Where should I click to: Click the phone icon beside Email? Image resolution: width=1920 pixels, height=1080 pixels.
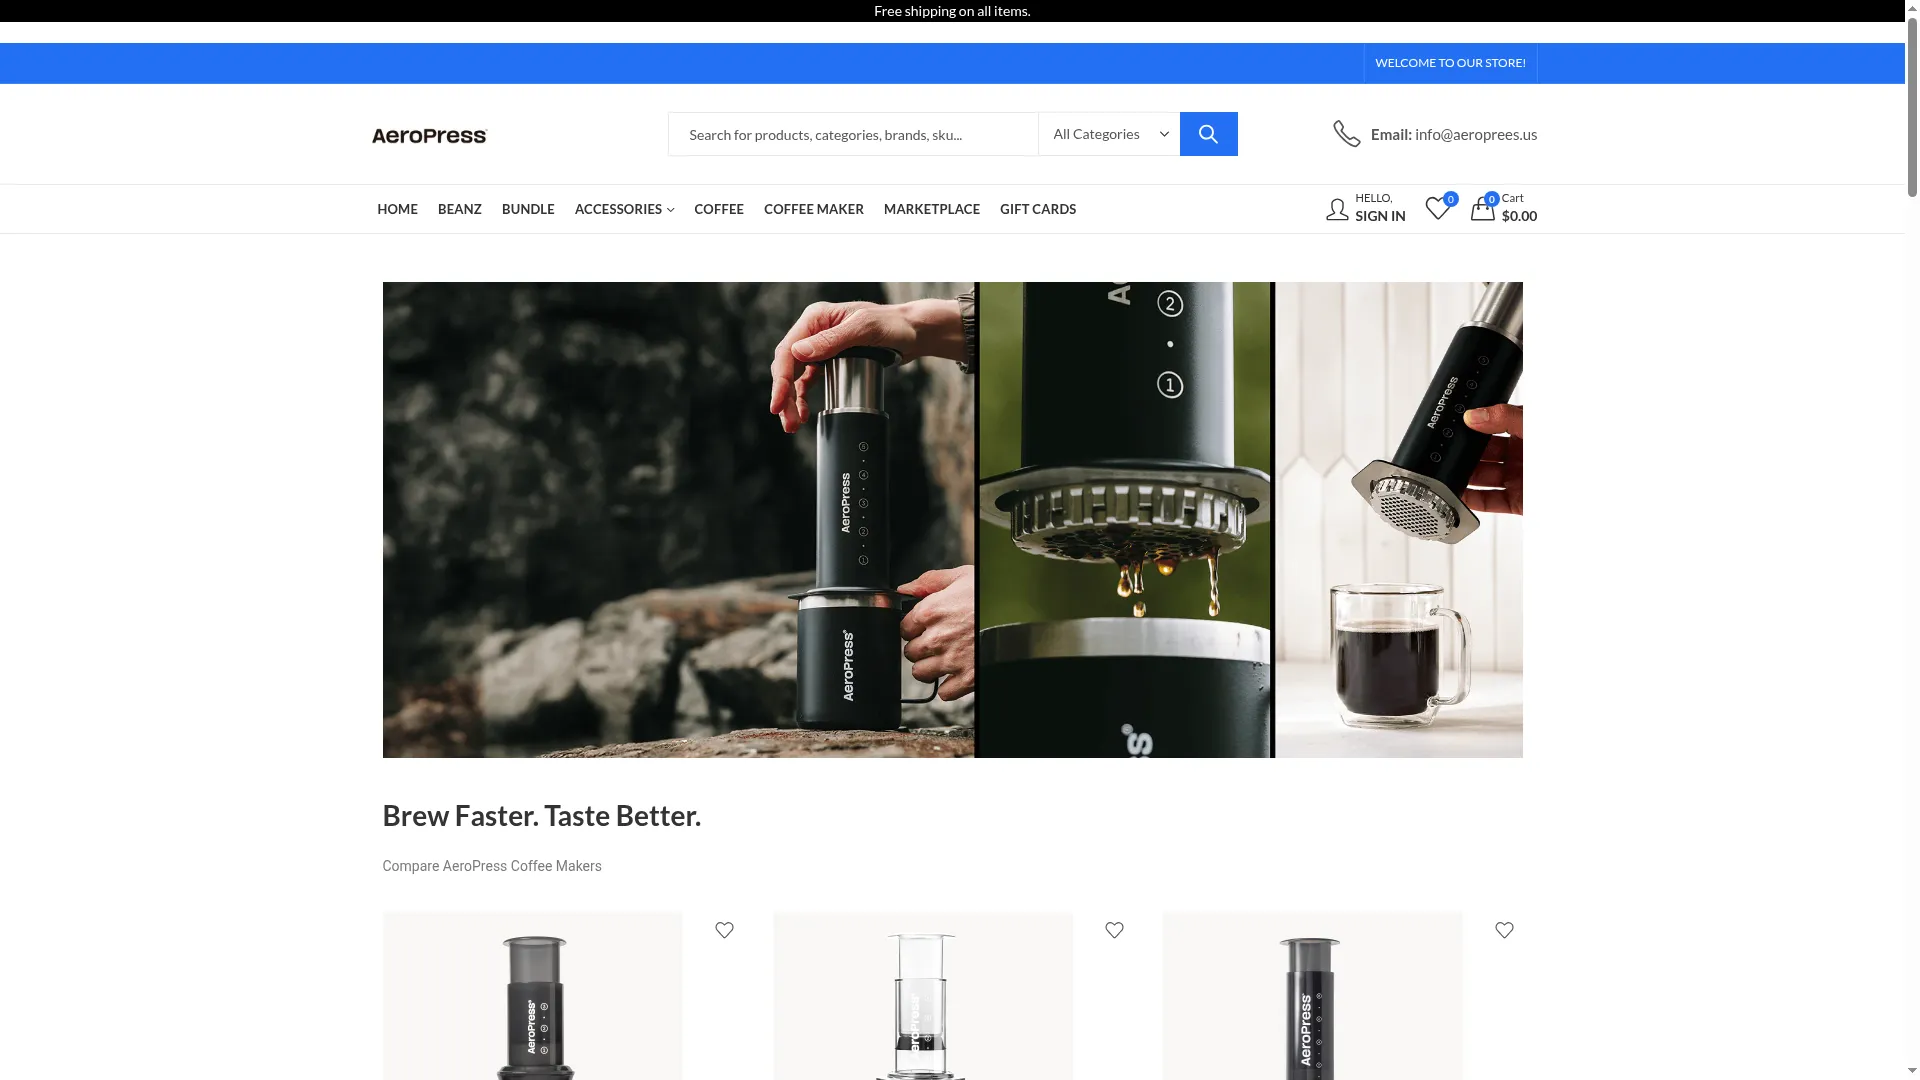click(x=1346, y=134)
